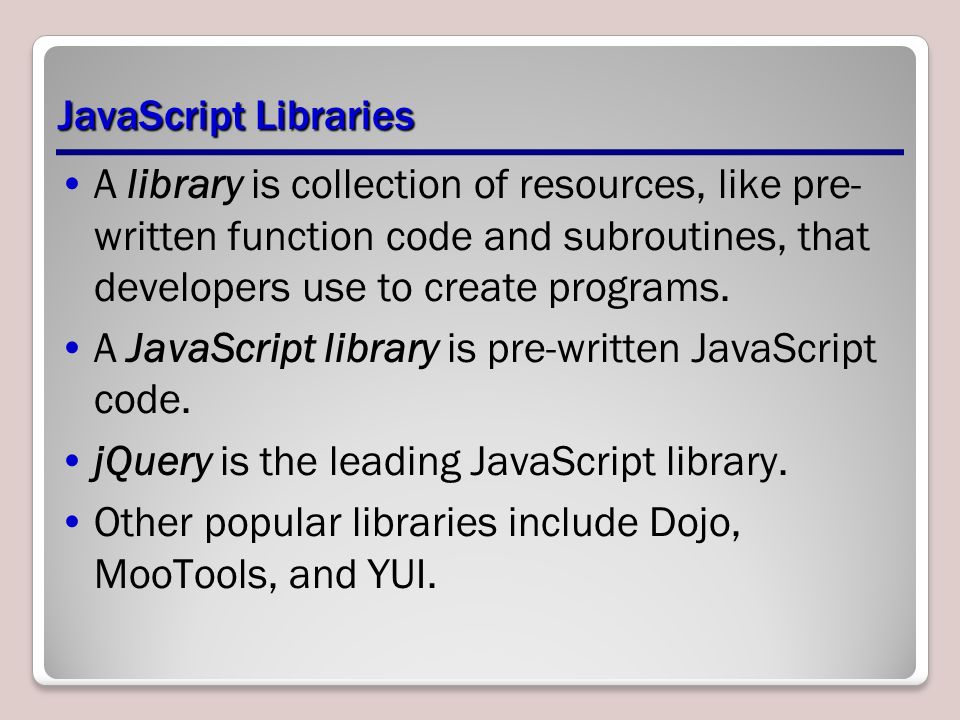
Task: Click the word popular in last bullet
Action: click(x=272, y=523)
